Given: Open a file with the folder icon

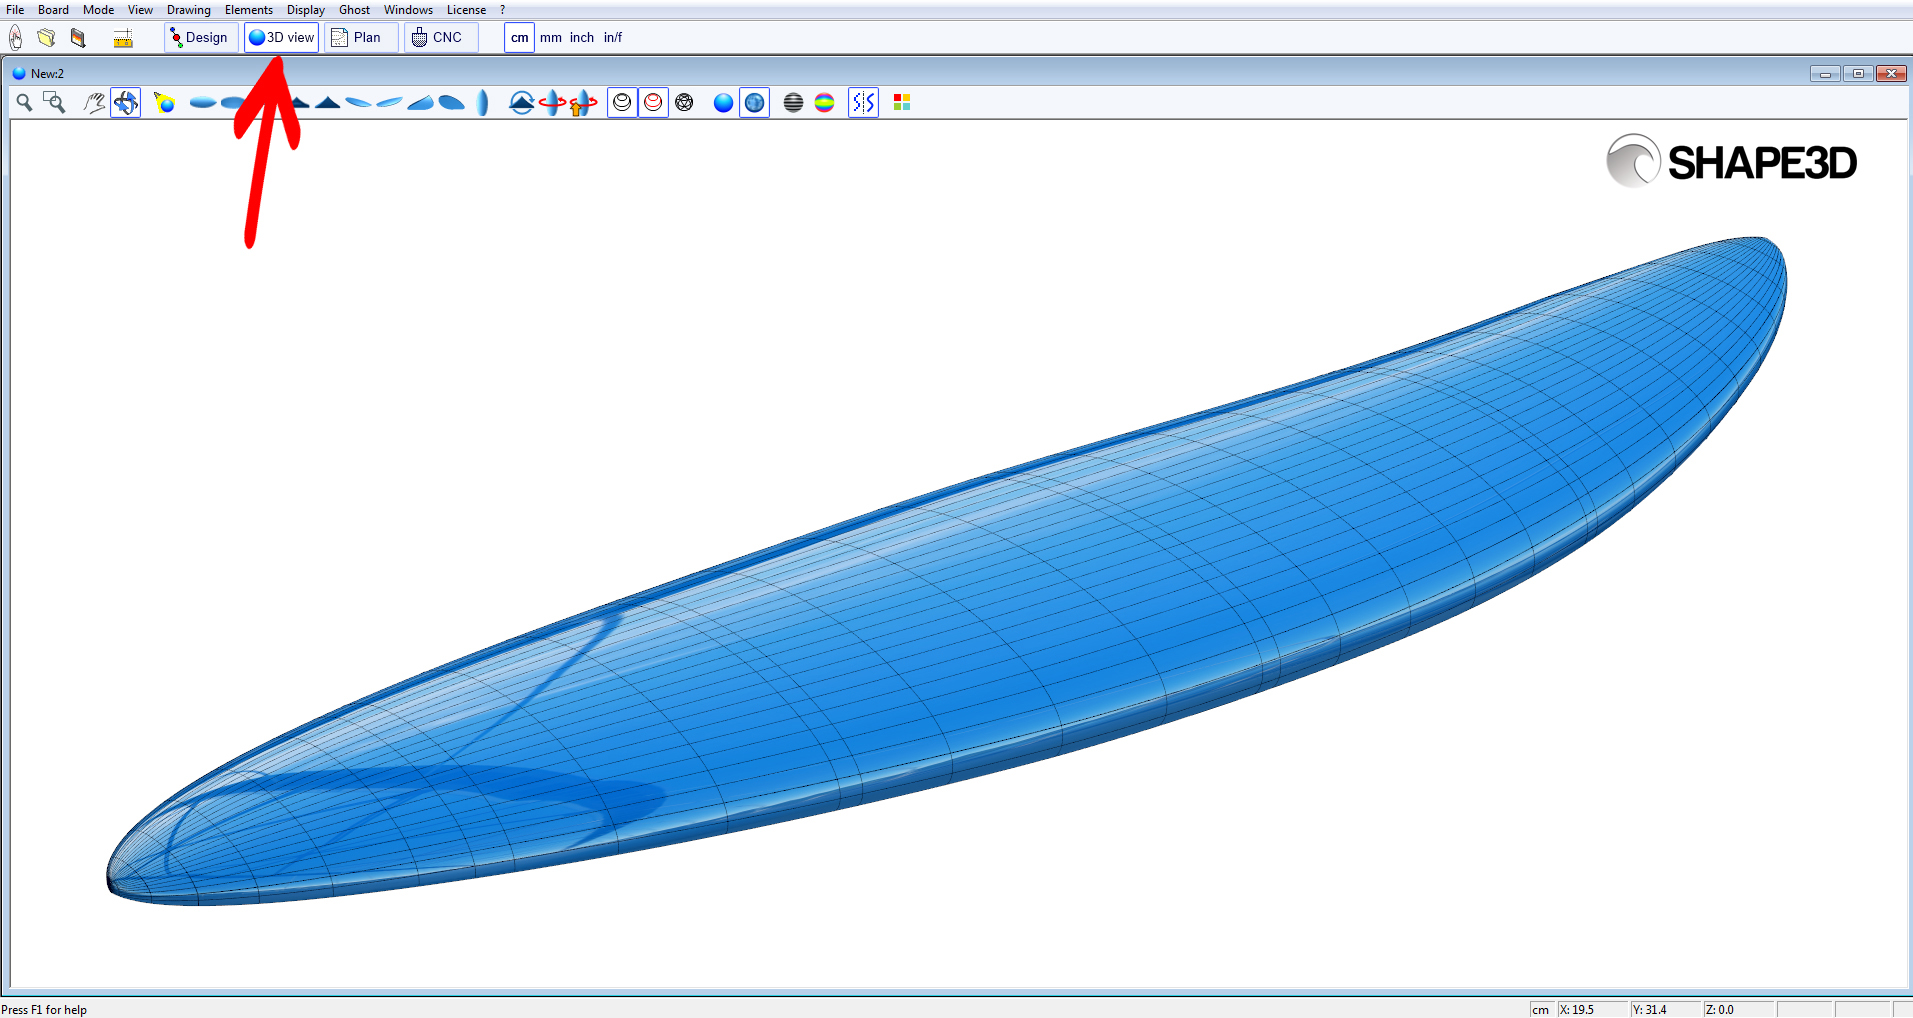Looking at the screenshot, I should [46, 38].
